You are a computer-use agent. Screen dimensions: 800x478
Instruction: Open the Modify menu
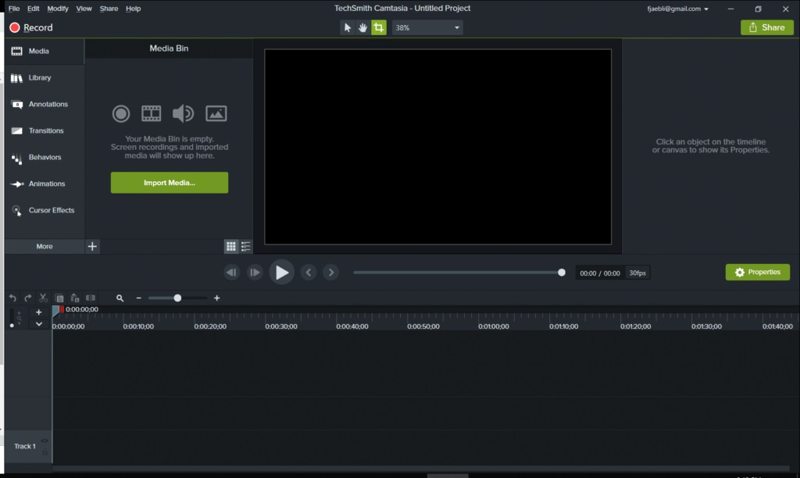tap(58, 9)
